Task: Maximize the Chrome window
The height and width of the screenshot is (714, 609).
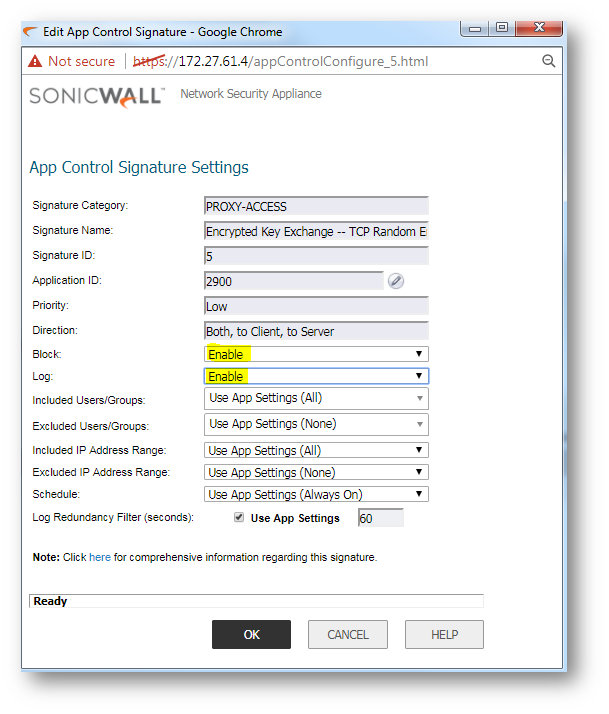Action: (502, 28)
